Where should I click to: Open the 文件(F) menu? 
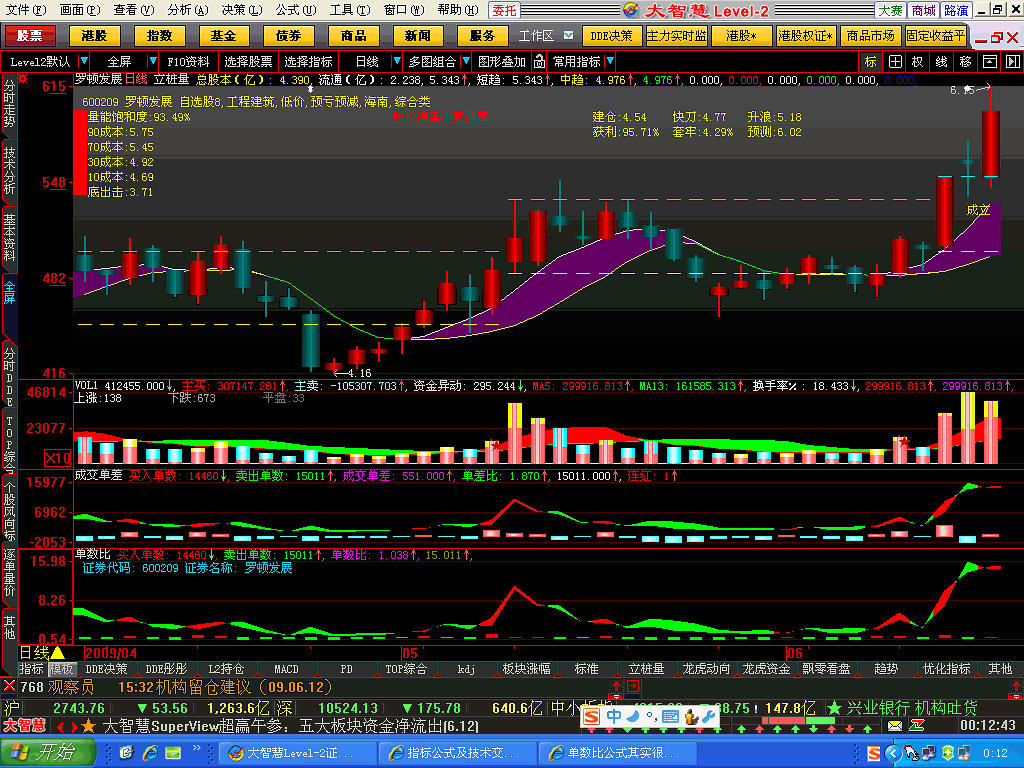[x=25, y=10]
